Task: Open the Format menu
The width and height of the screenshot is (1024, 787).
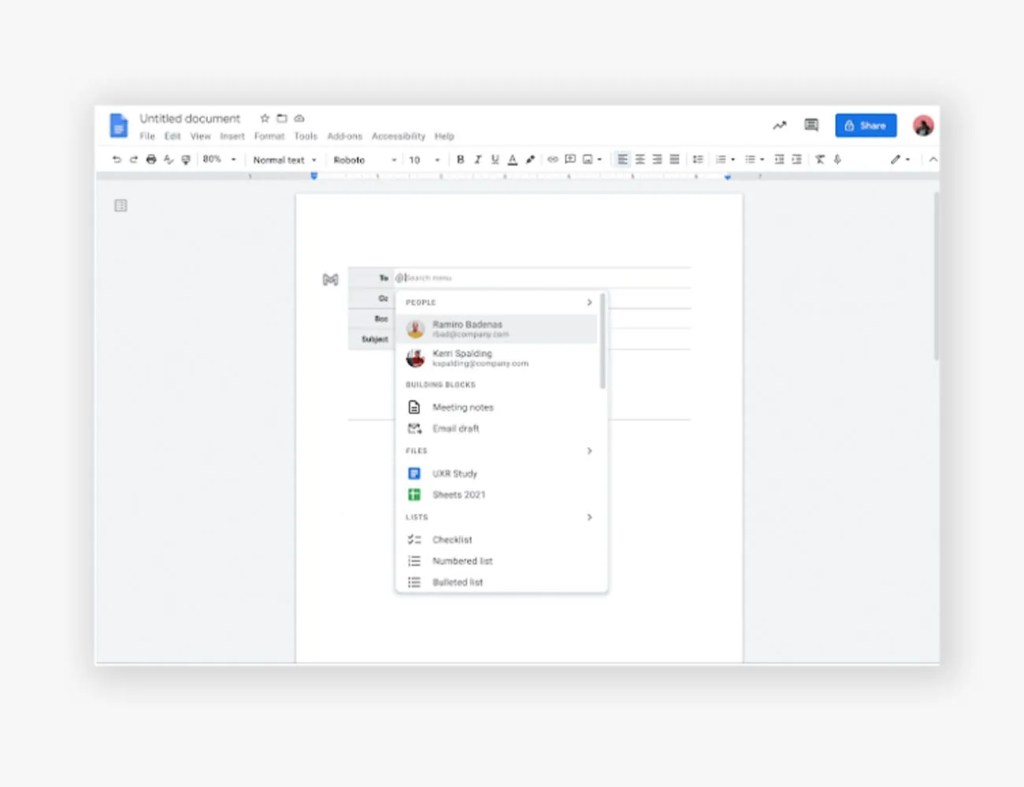Action: 269,136
